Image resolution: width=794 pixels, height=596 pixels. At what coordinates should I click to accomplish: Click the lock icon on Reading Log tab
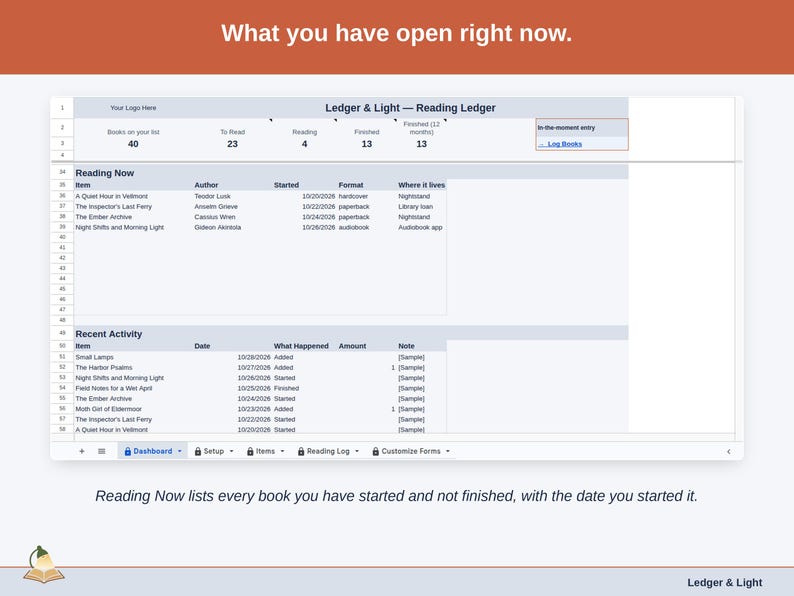(301, 451)
